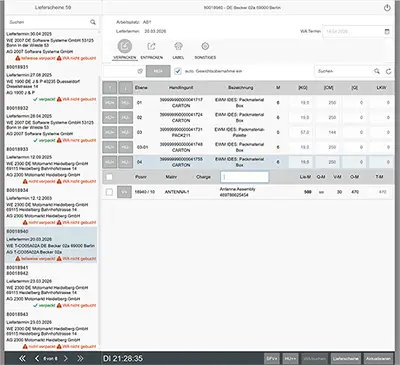Click value help icon in packaging field

tap(140, 71)
